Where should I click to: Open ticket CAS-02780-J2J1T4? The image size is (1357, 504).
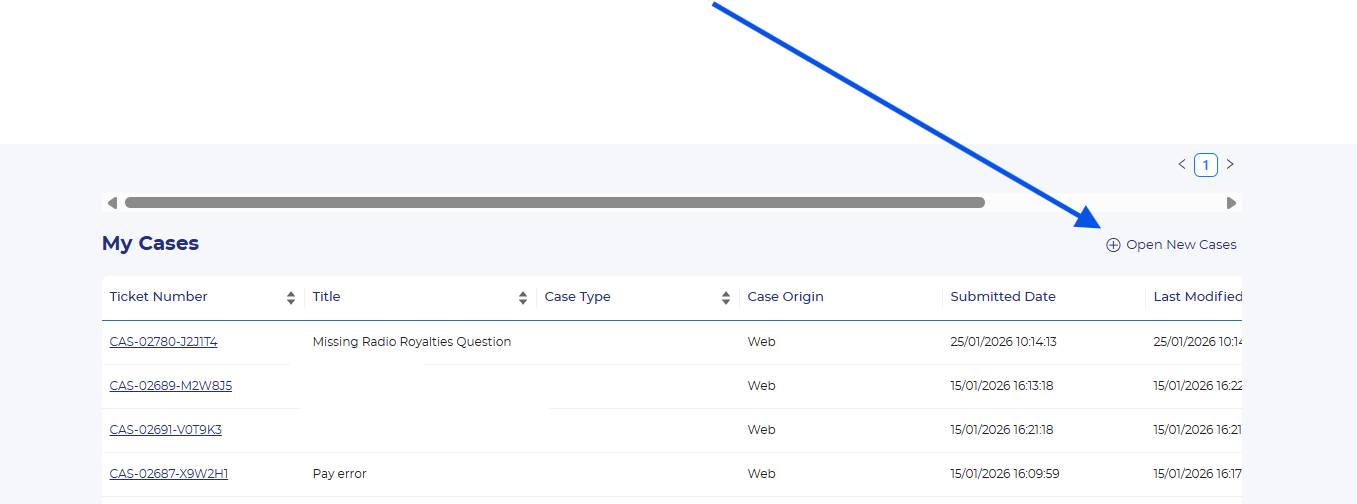(x=163, y=342)
